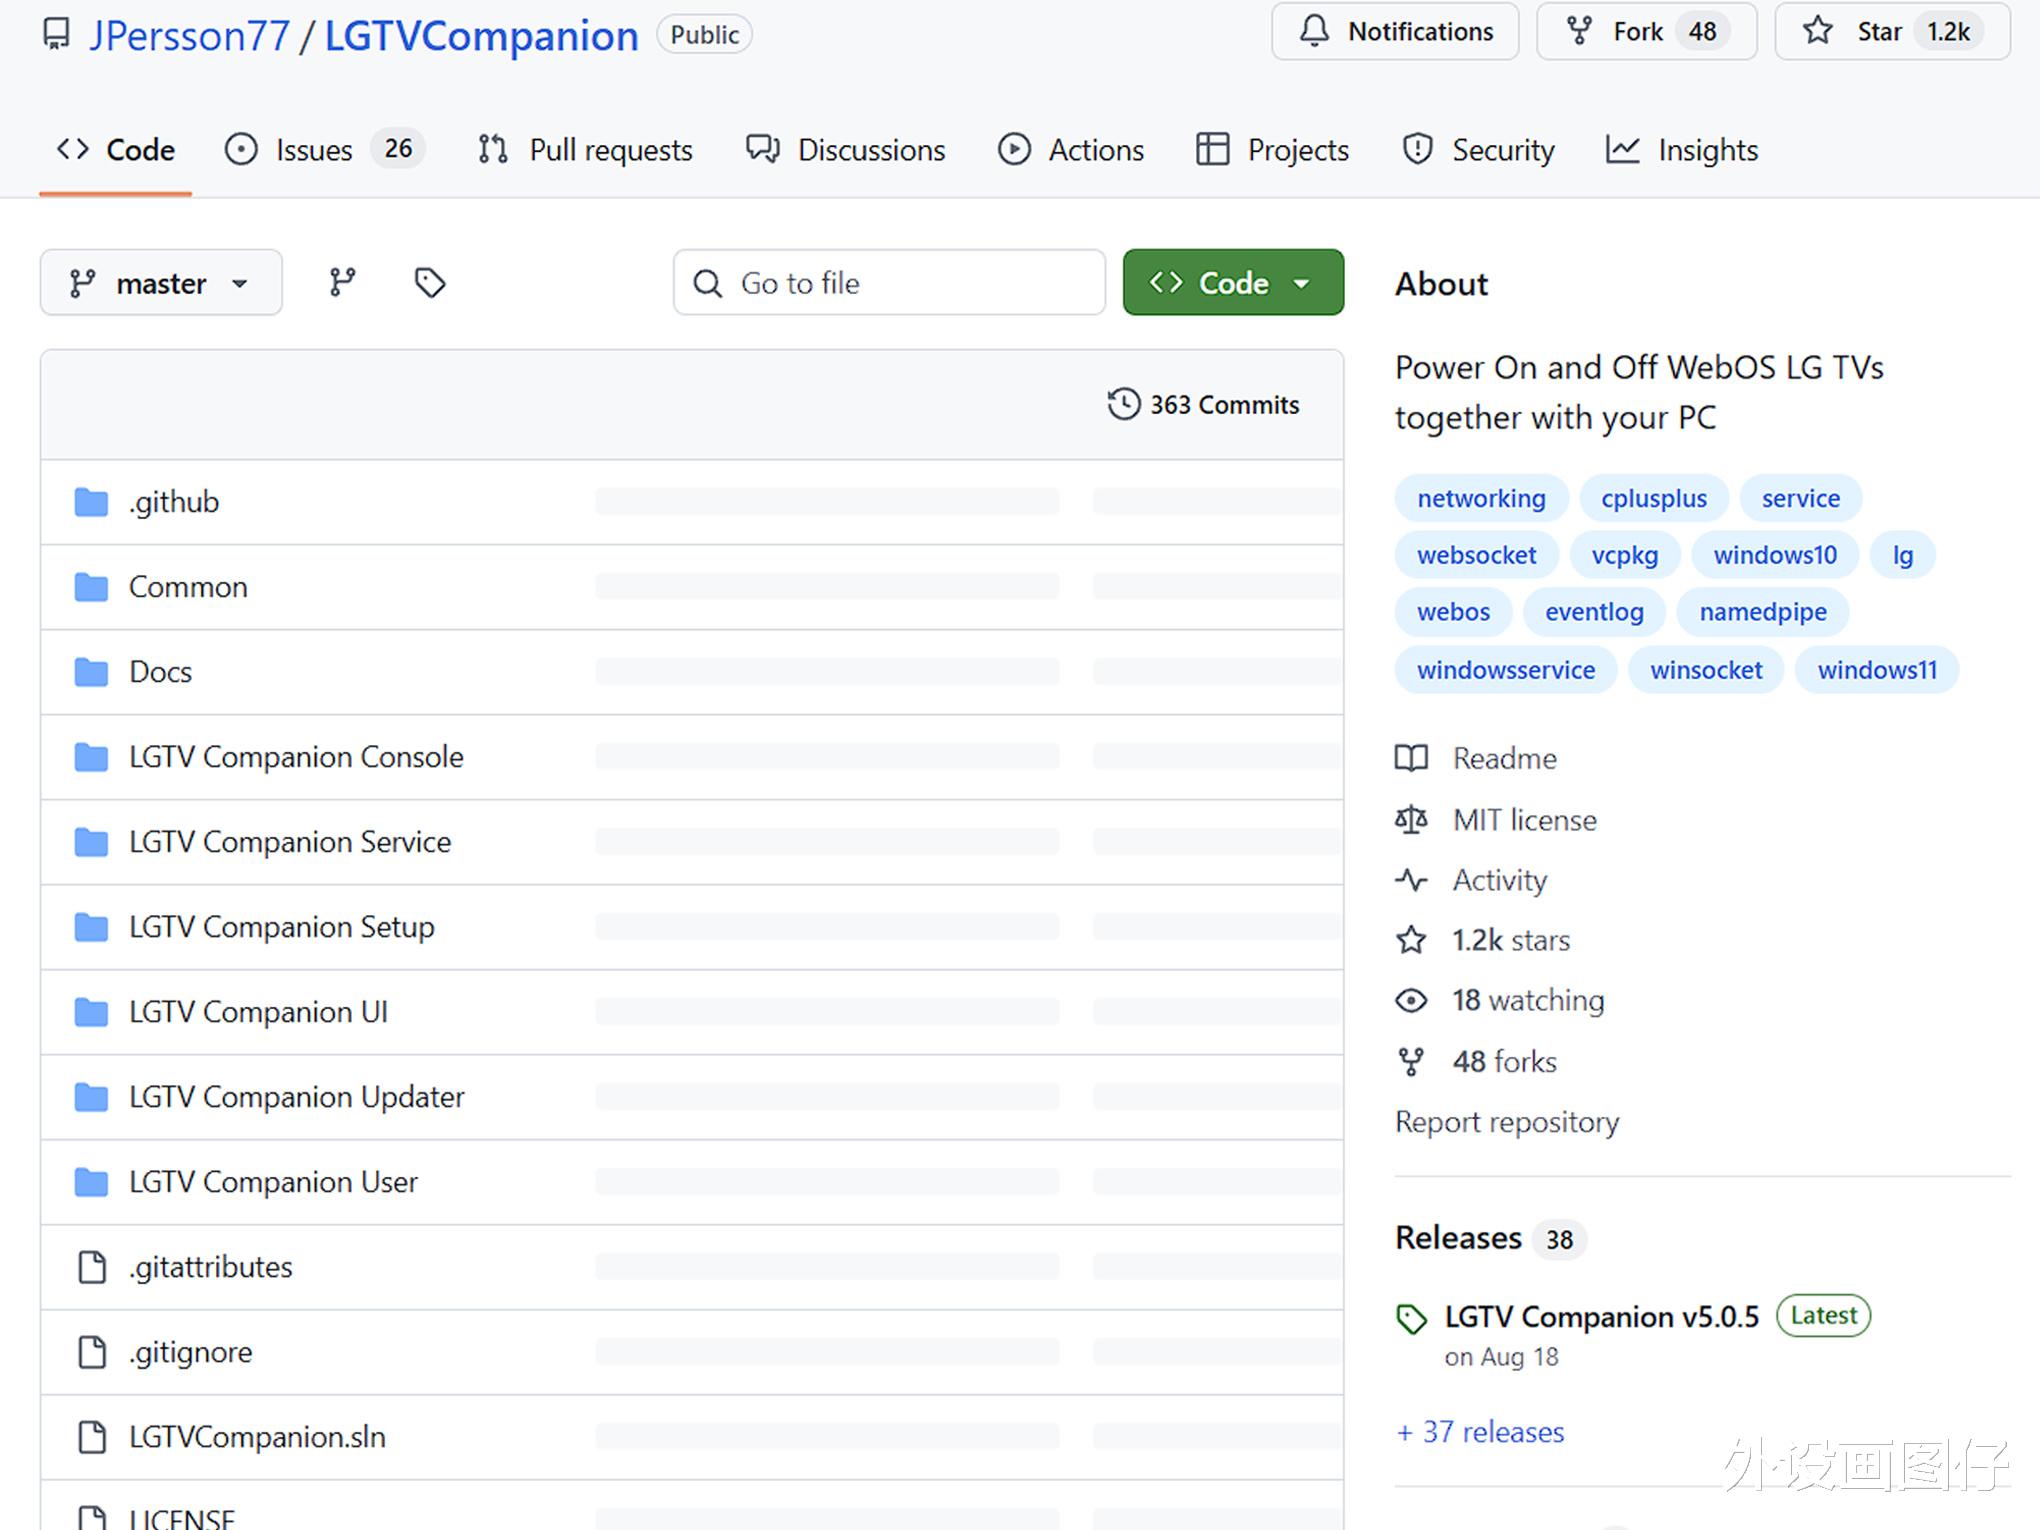
Task: Click the .github folder icon
Action: point(91,502)
